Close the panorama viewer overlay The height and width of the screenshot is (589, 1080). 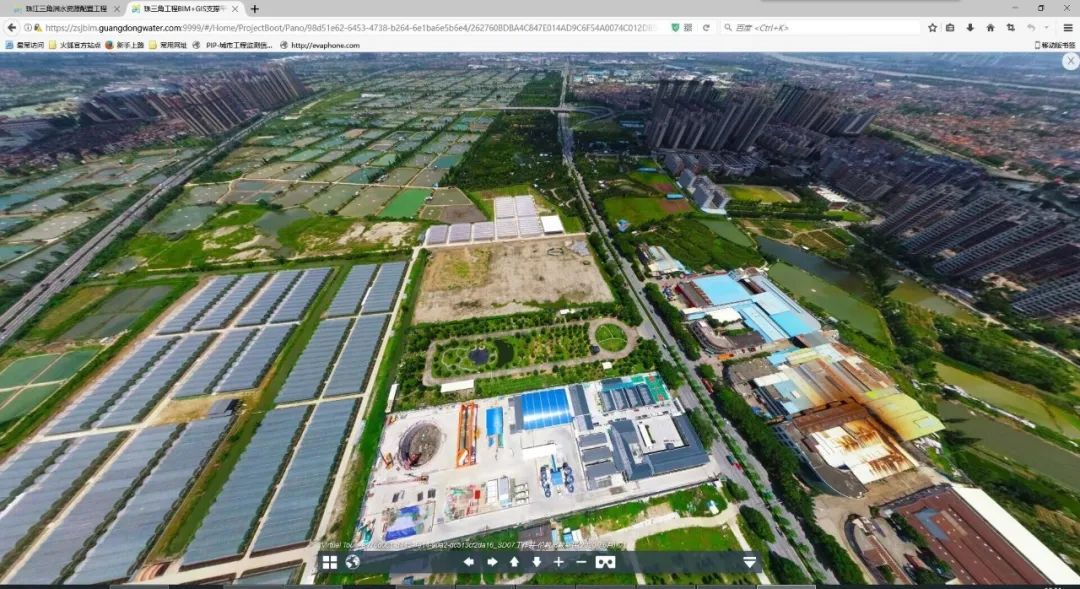point(1070,61)
